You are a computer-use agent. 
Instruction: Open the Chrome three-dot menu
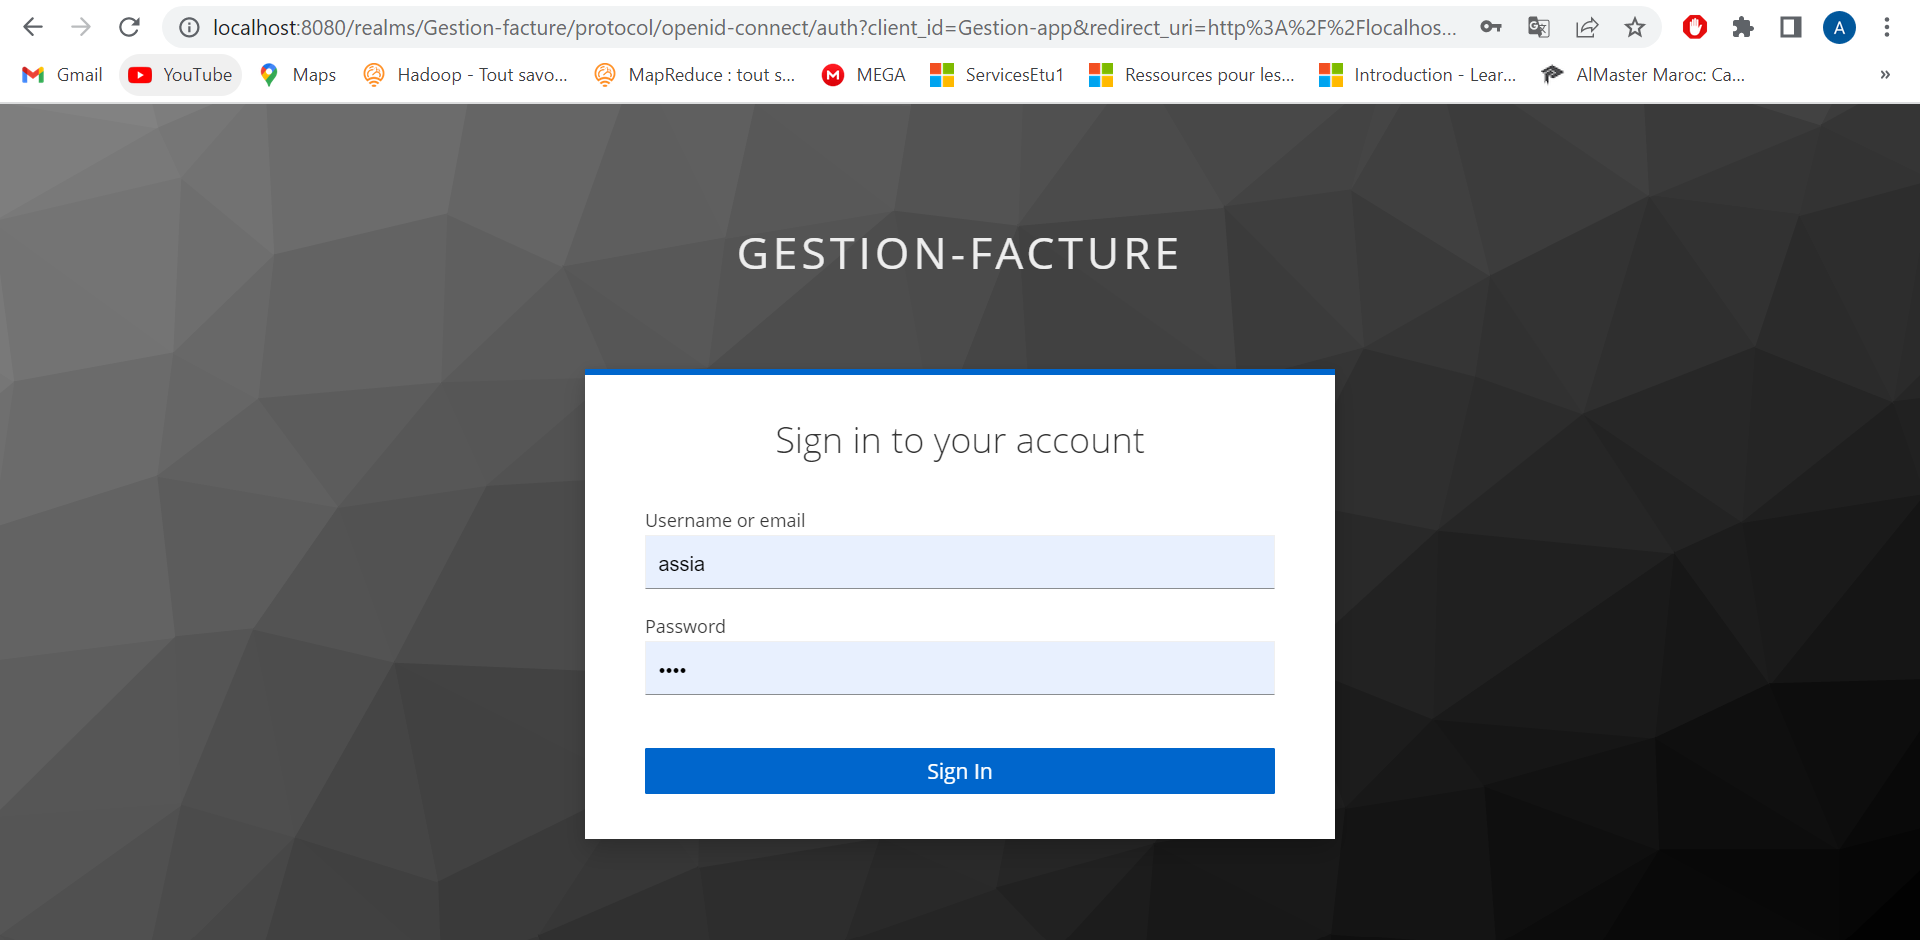coord(1887,27)
